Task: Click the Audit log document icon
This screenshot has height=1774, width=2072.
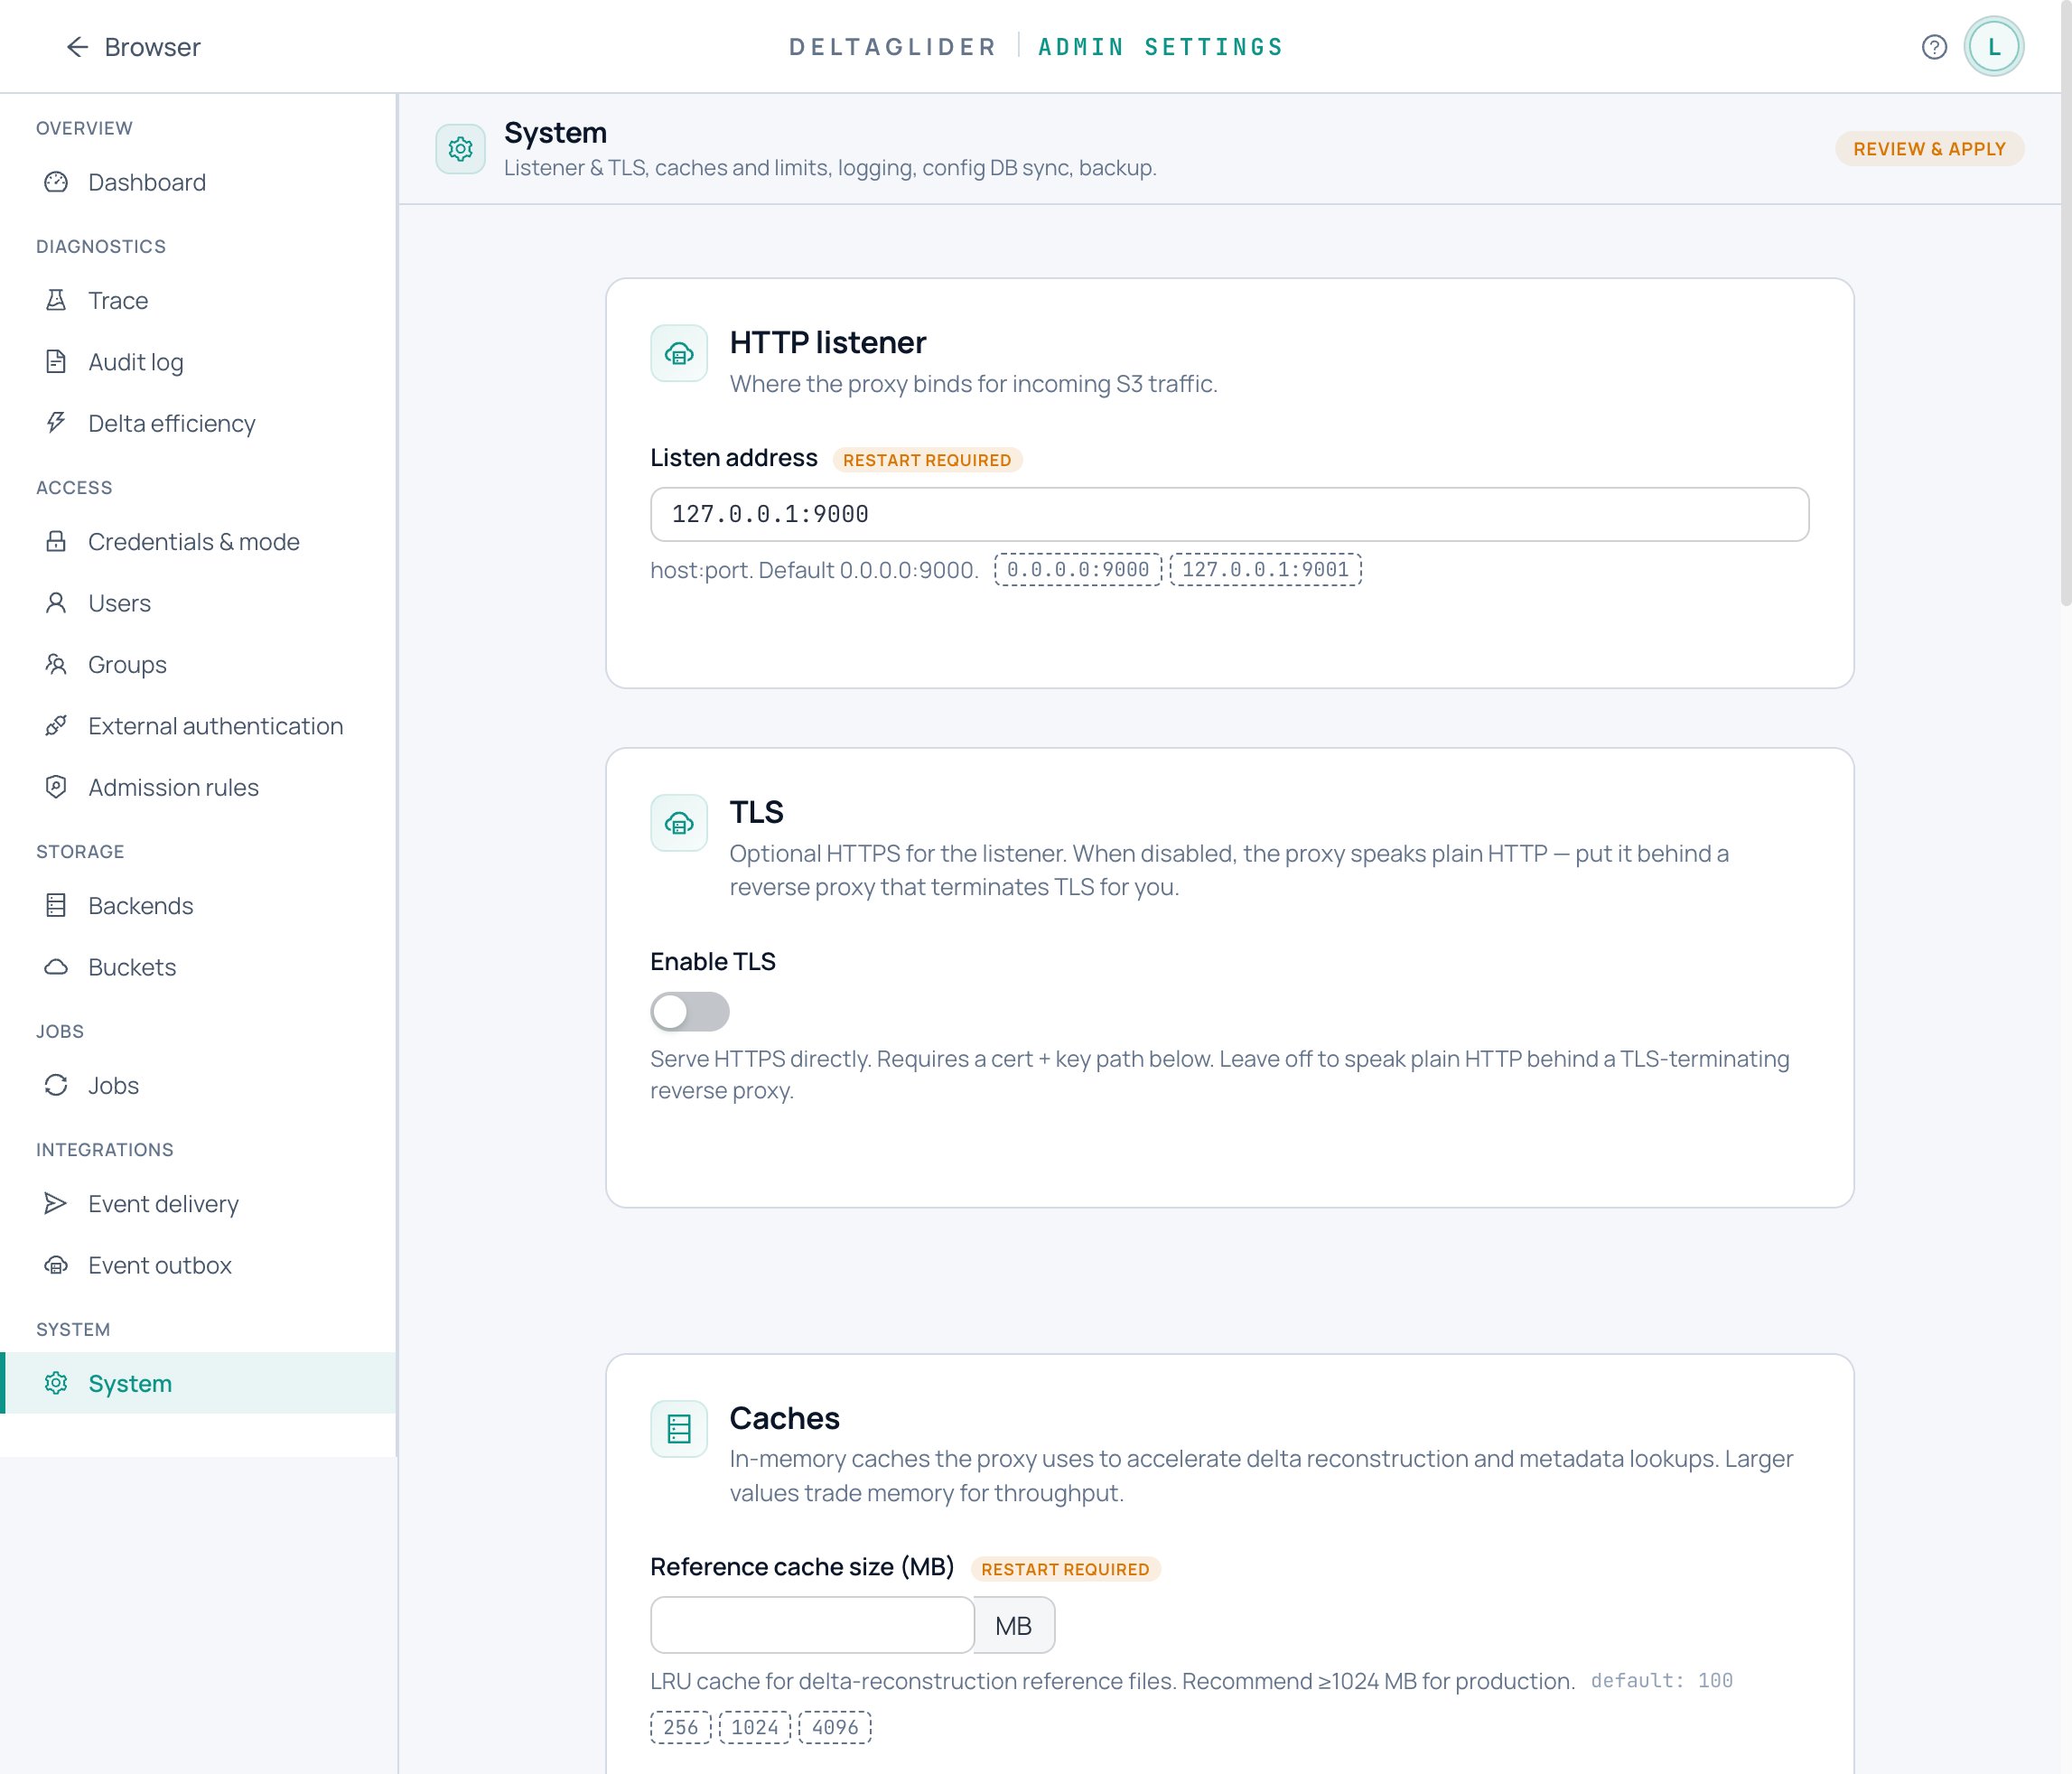Action: click(x=56, y=362)
